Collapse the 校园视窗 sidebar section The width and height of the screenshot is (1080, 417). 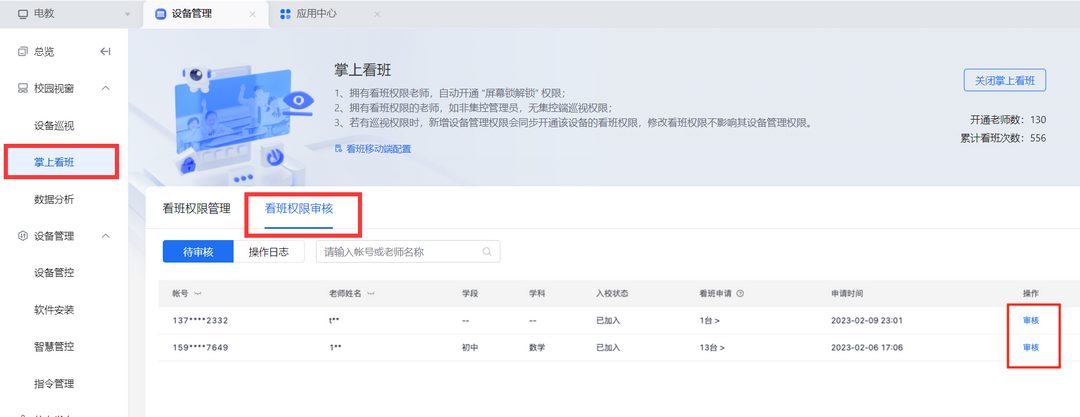click(106, 89)
